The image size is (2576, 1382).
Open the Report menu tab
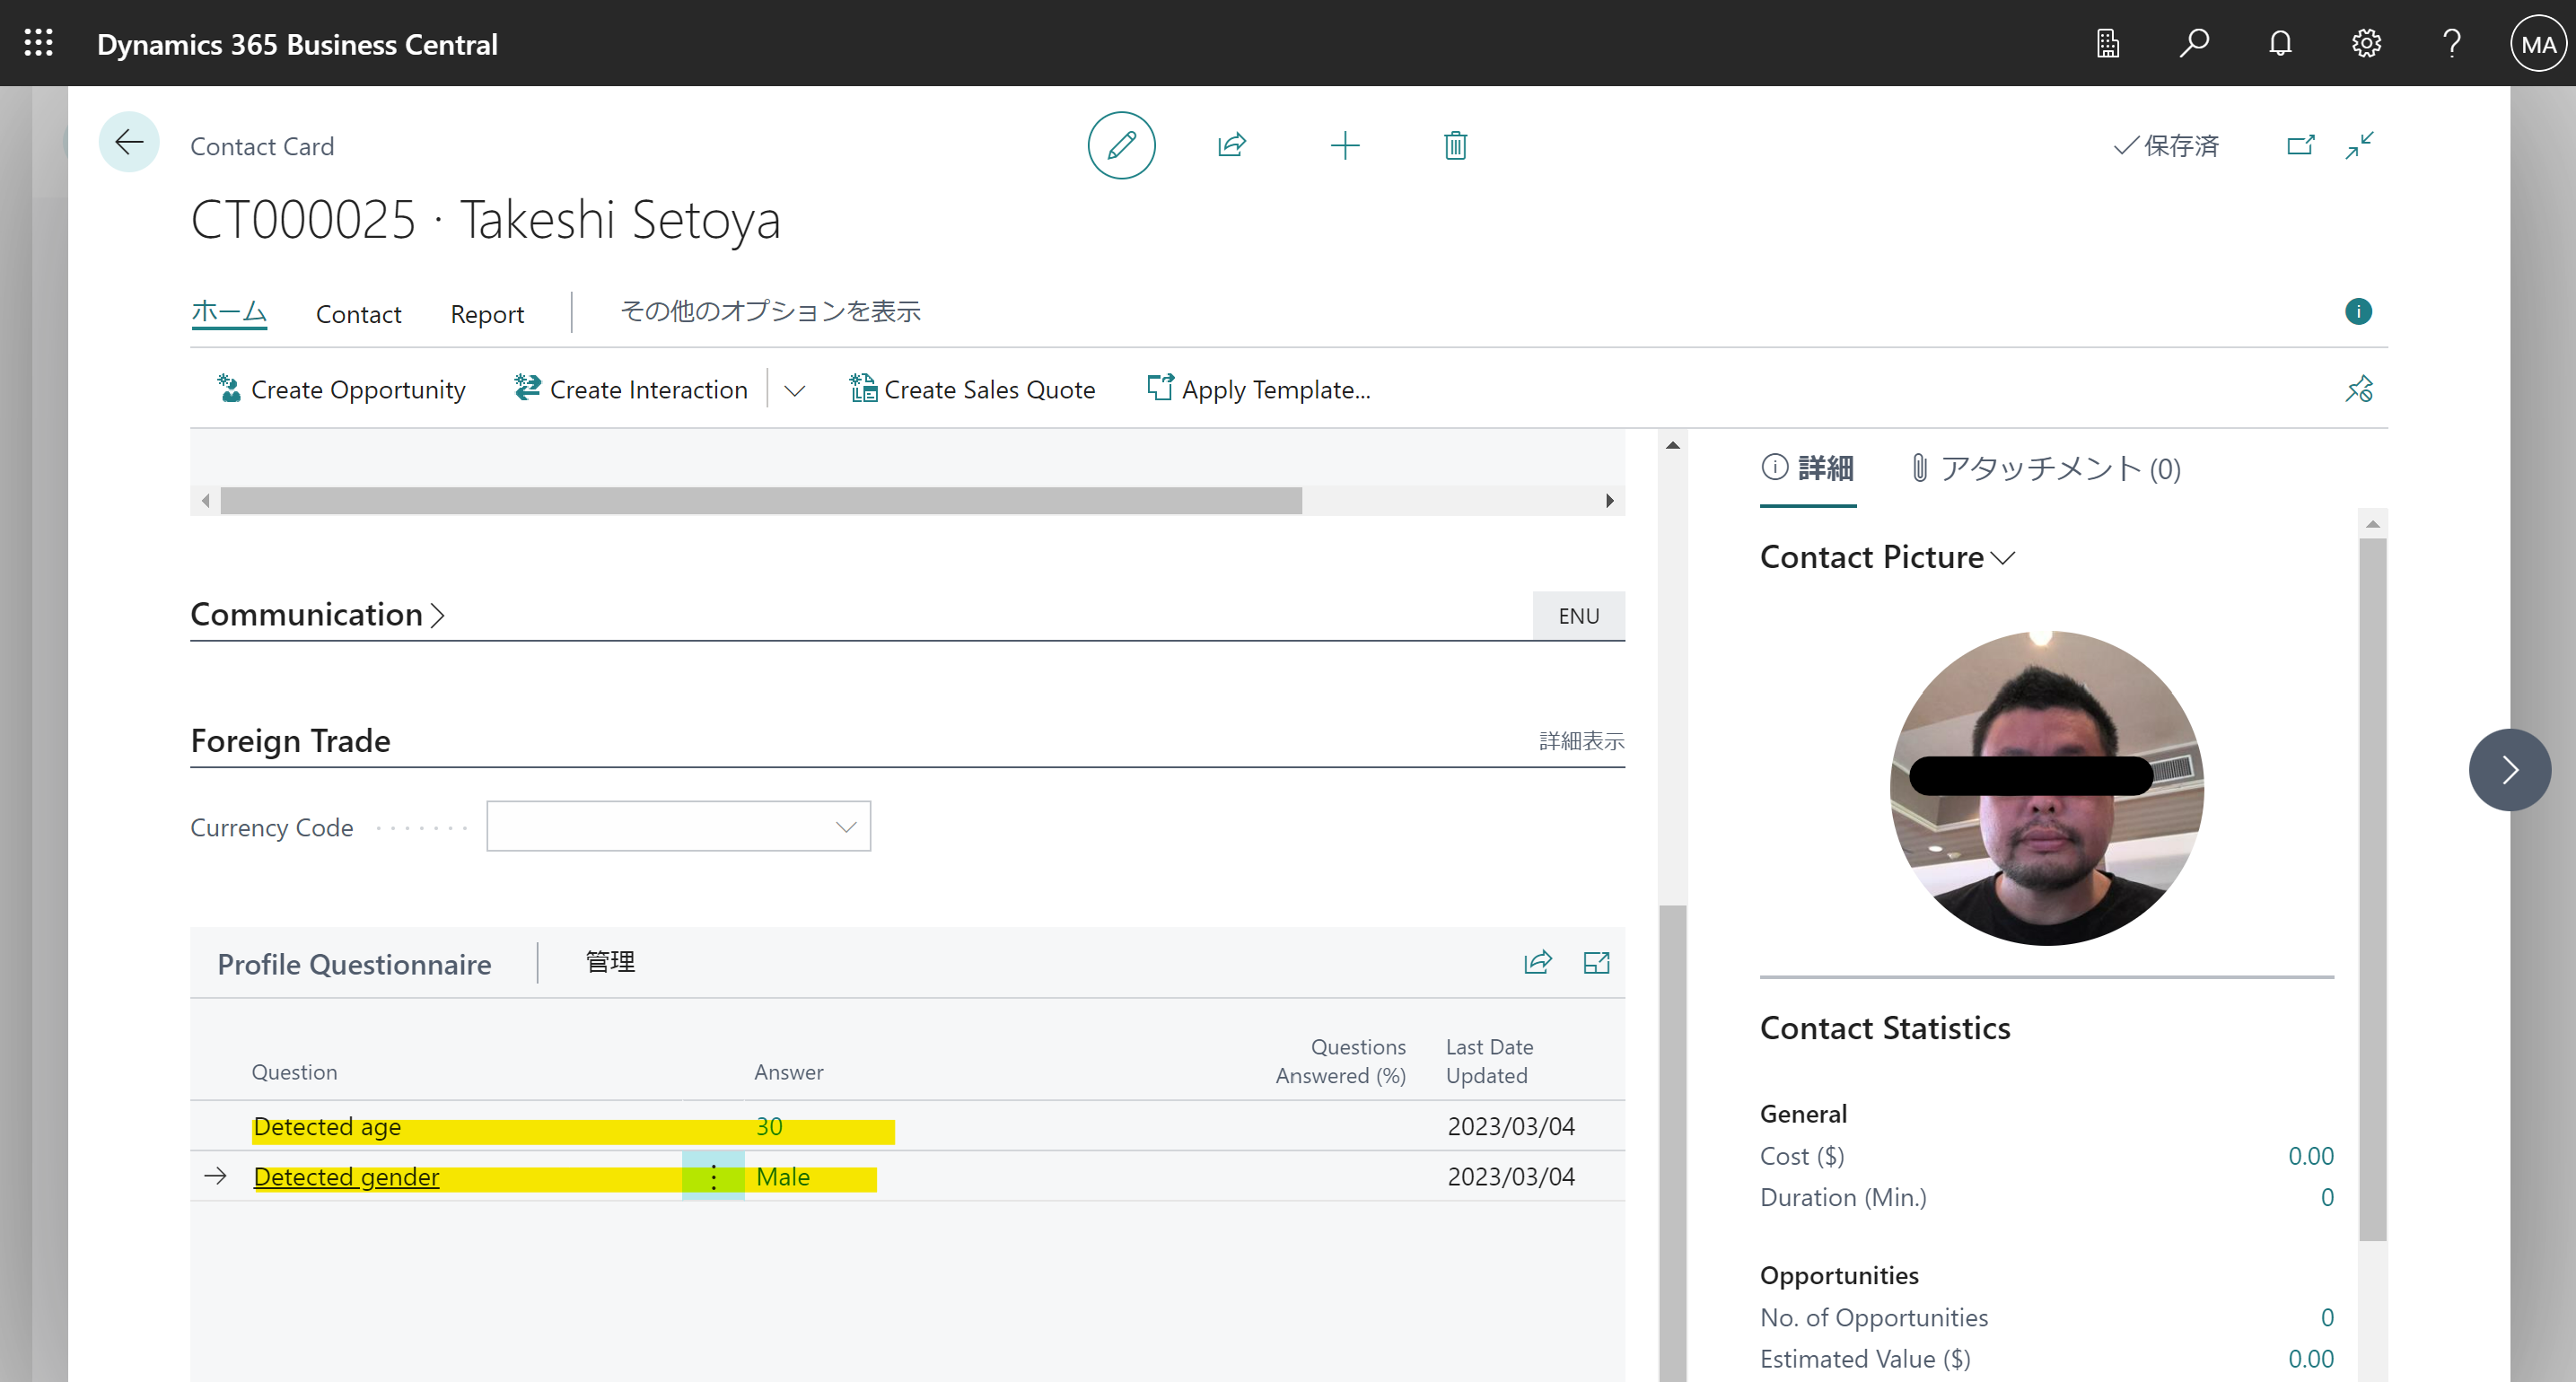pos(487,314)
